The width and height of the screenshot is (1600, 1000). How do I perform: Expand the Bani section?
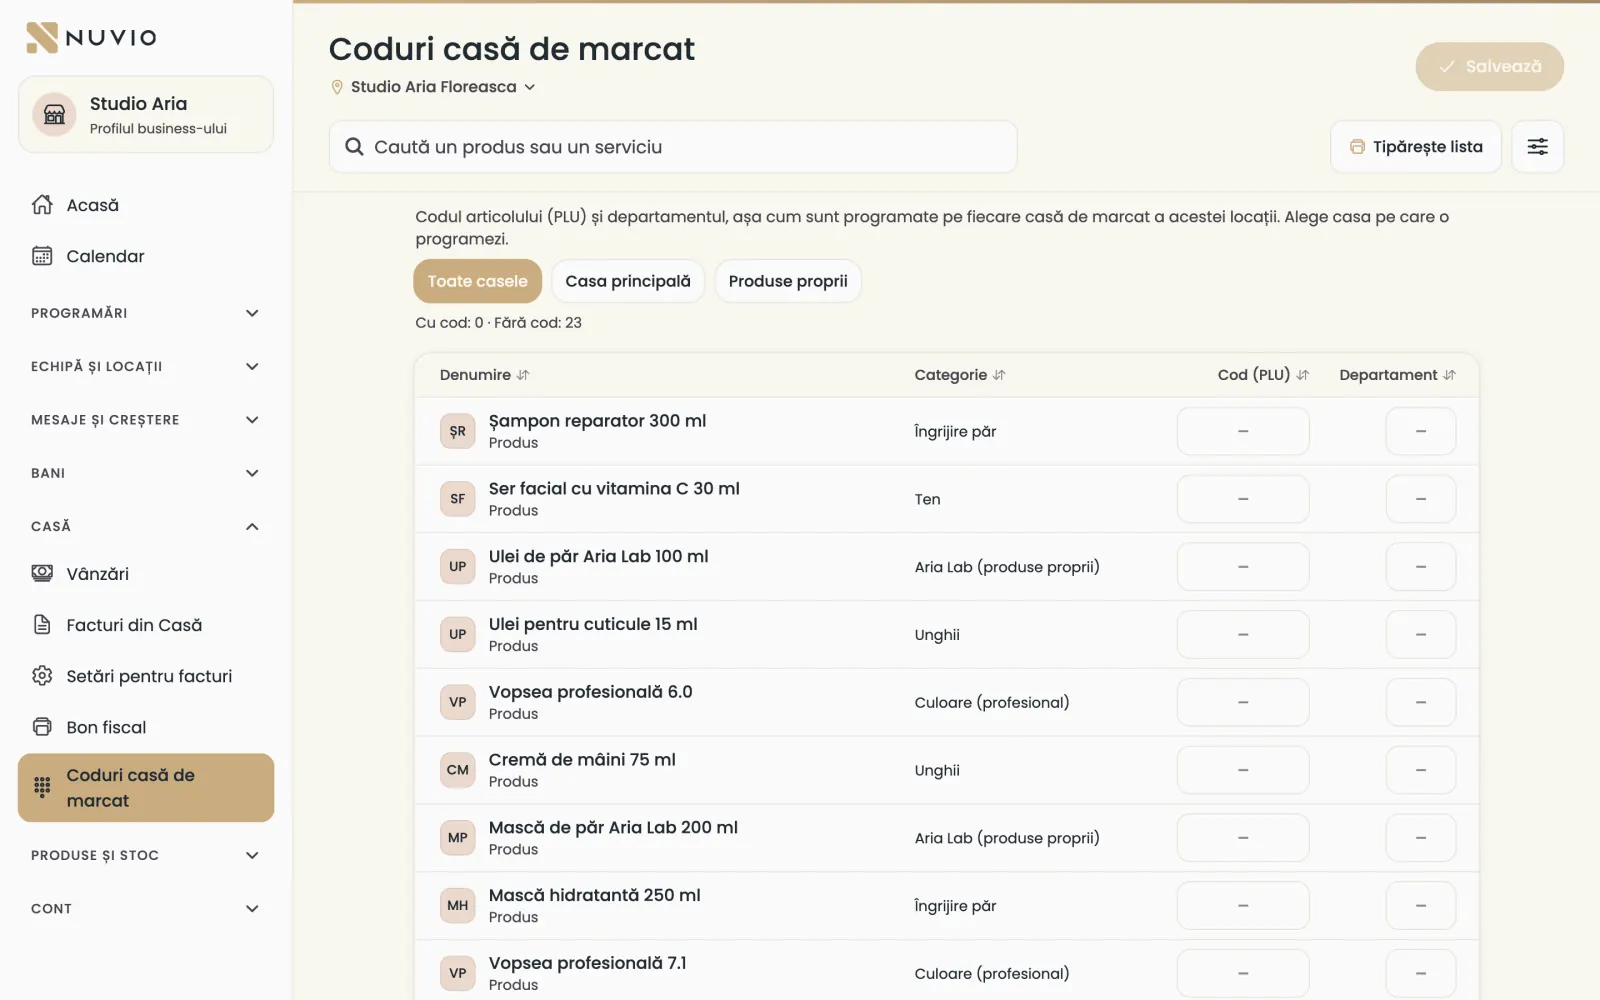click(146, 473)
